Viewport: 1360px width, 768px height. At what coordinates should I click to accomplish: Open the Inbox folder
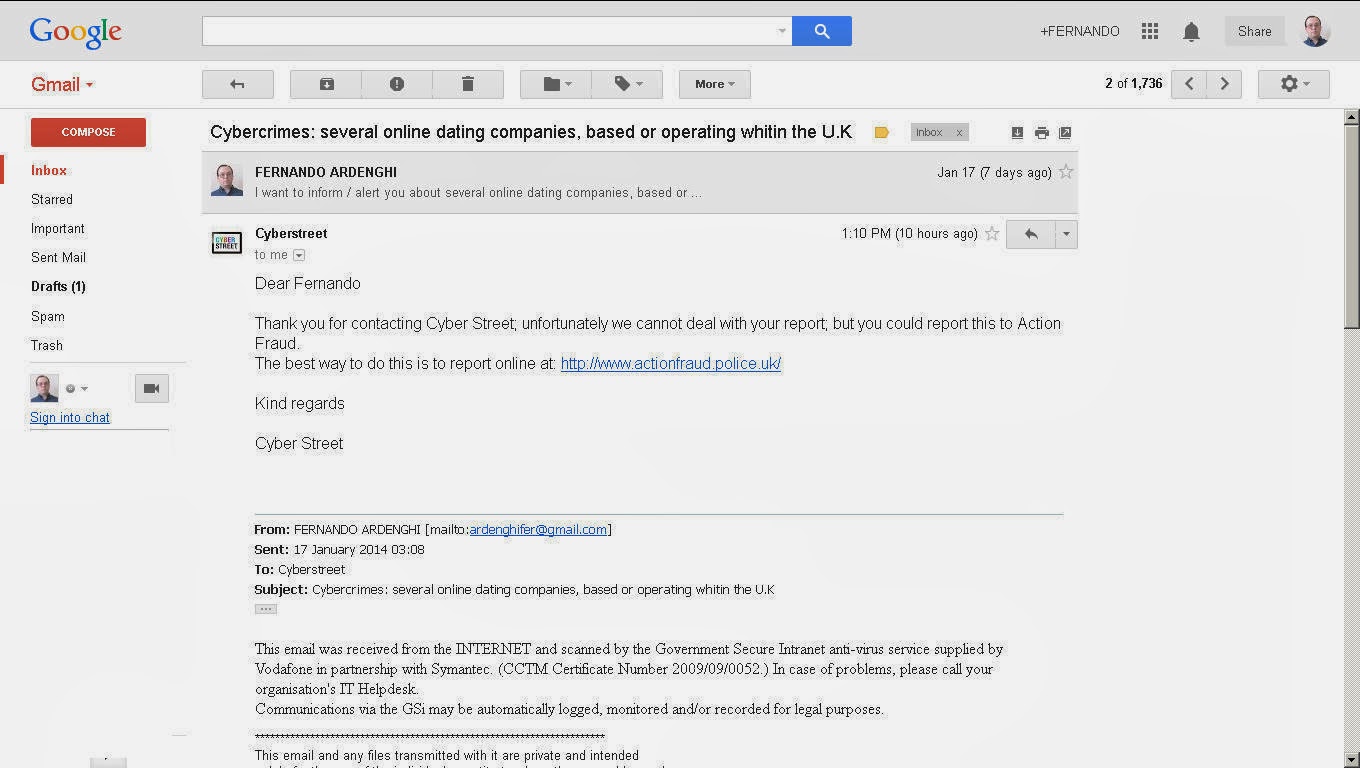(x=49, y=170)
